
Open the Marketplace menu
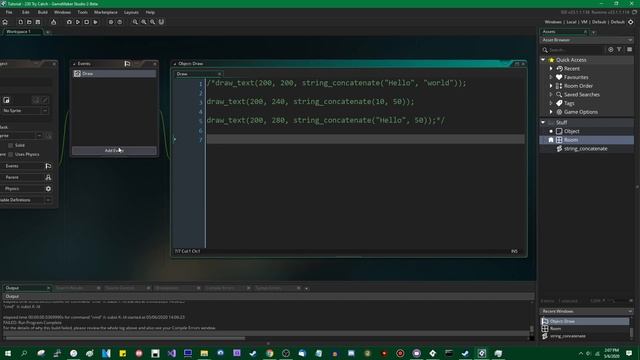coord(106,12)
